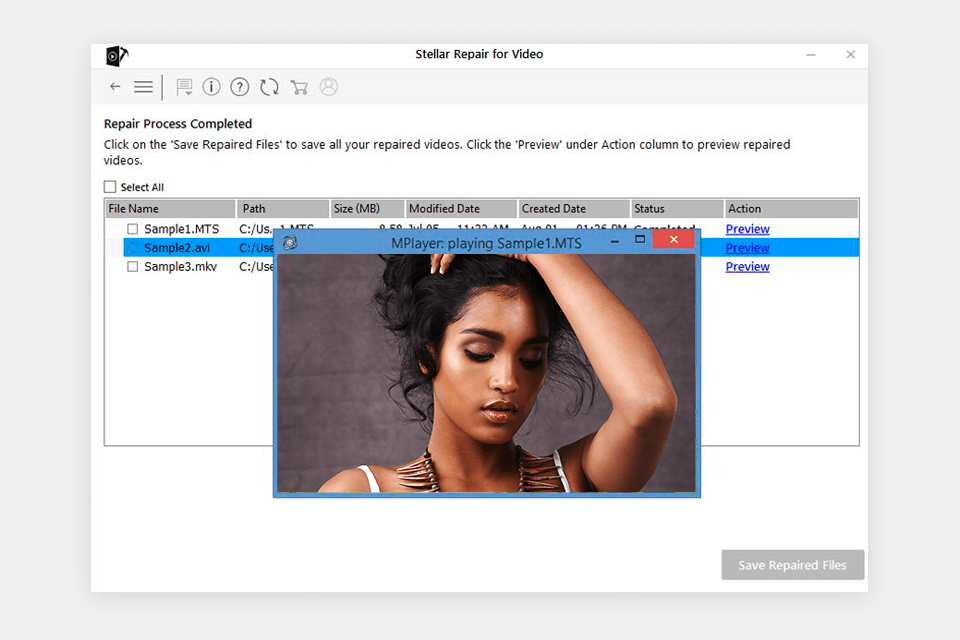960x640 pixels.
Task: Click Save Repaired Files
Action: coord(792,565)
